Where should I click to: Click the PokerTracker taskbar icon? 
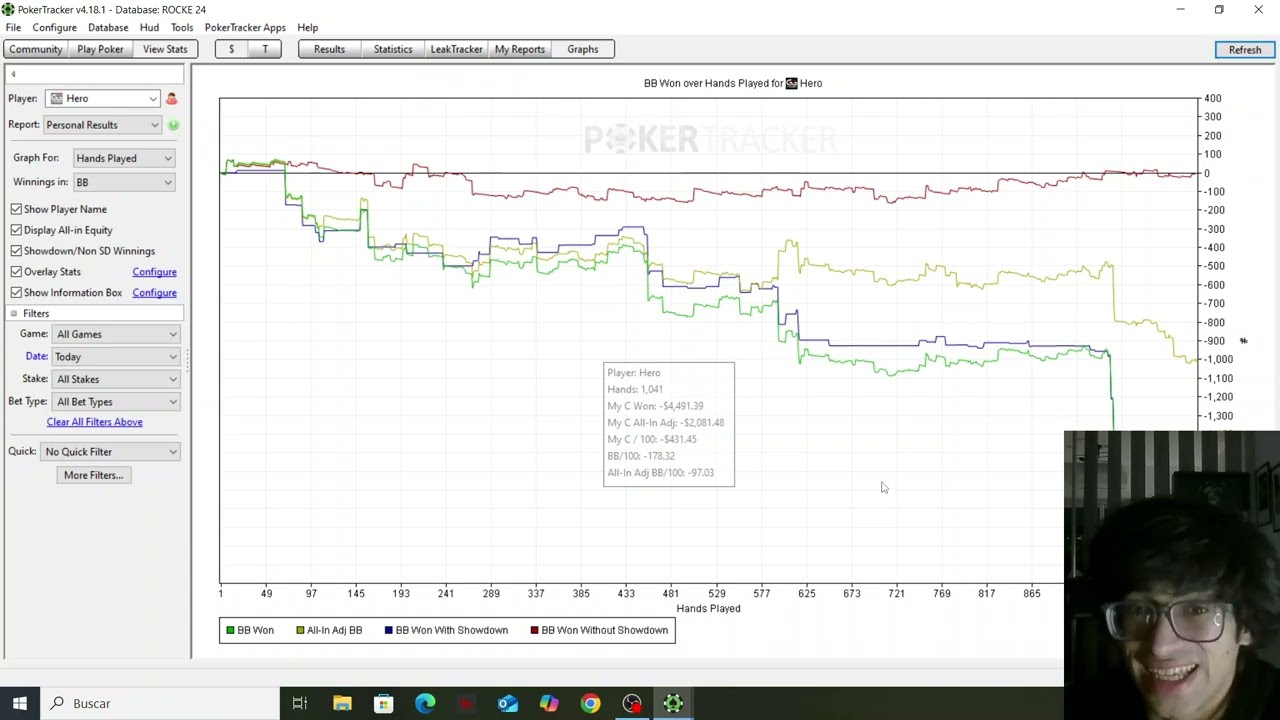pyautogui.click(x=673, y=703)
